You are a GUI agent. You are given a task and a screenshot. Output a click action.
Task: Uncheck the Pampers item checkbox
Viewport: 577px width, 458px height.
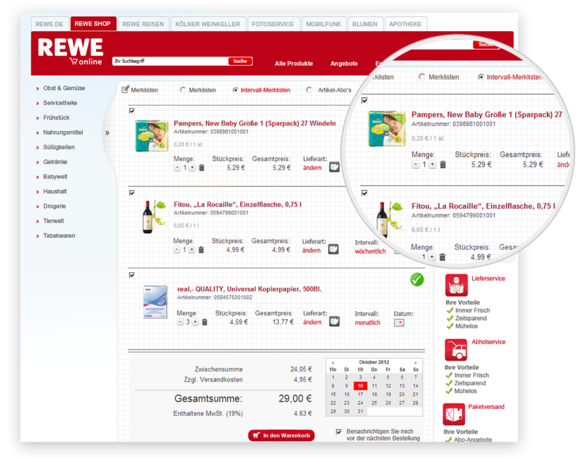point(132,111)
